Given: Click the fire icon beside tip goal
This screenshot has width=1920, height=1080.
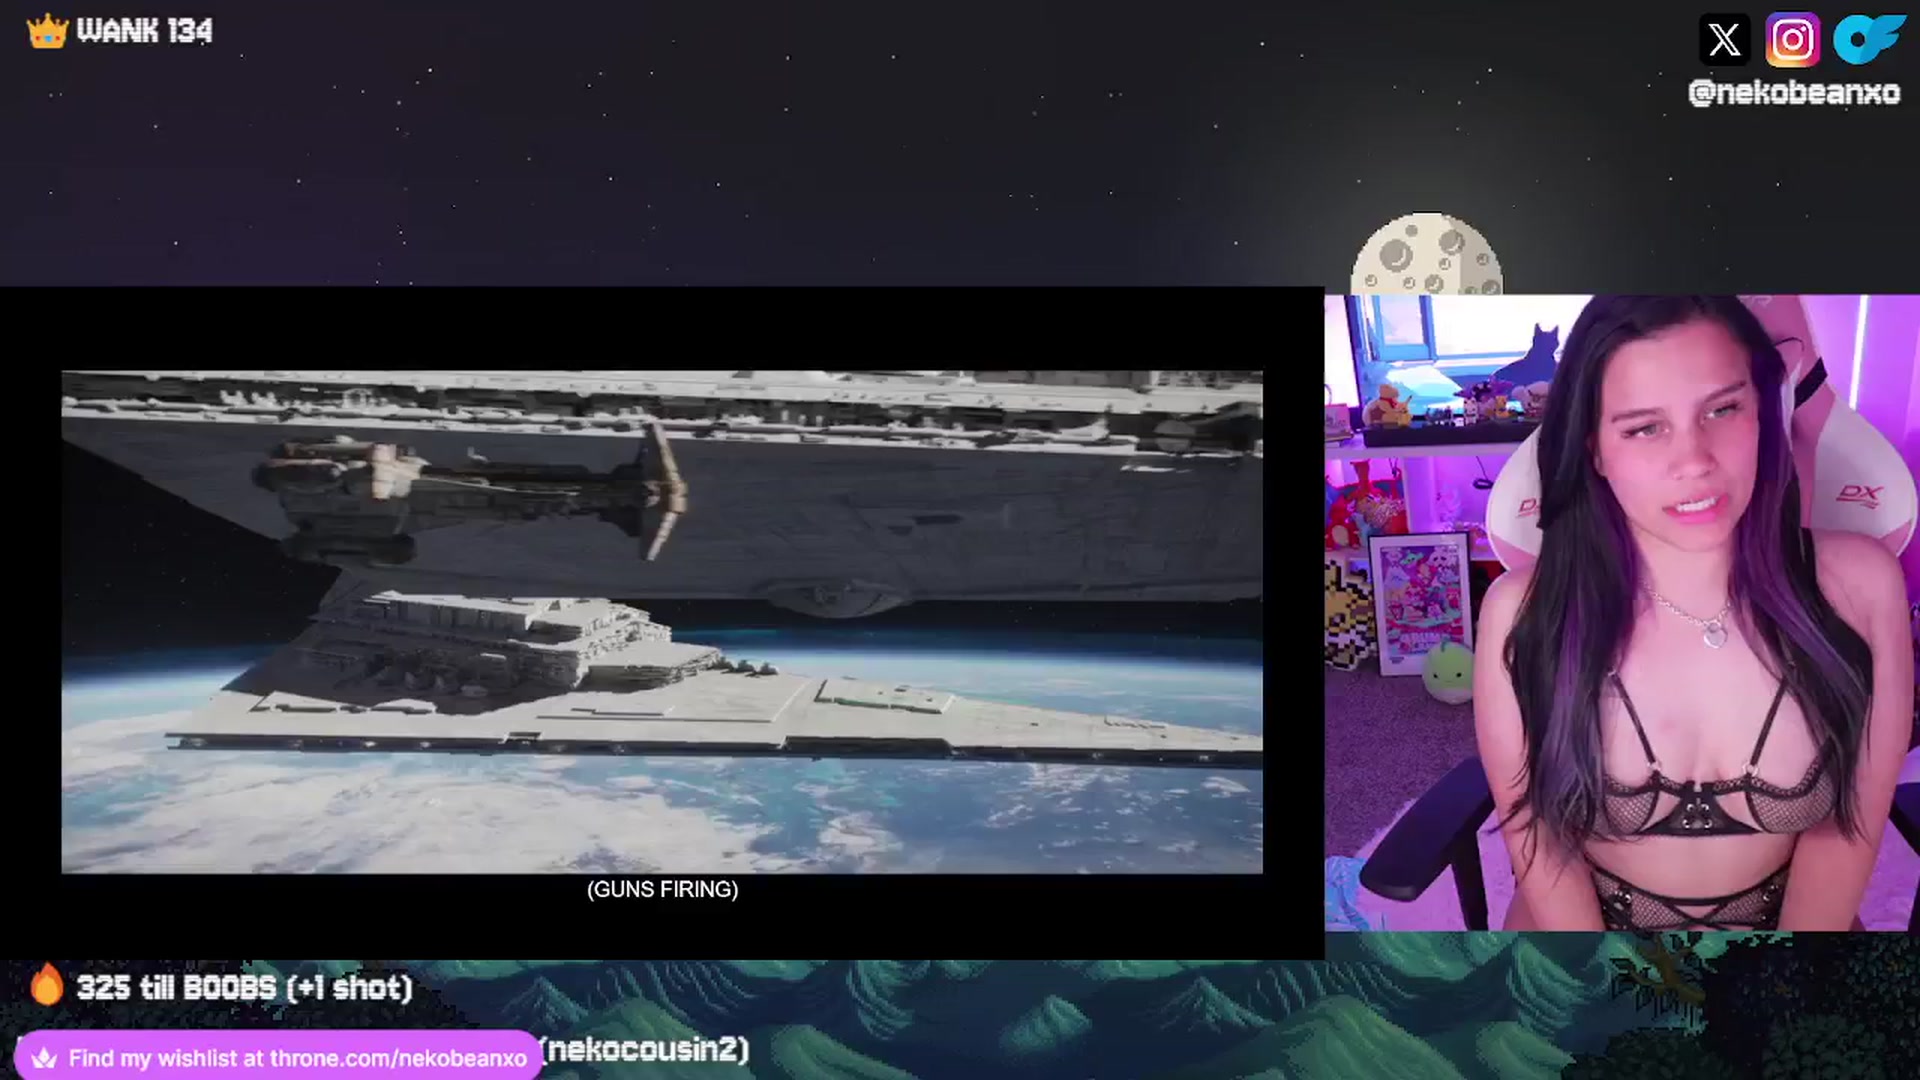Looking at the screenshot, I should pyautogui.click(x=46, y=985).
